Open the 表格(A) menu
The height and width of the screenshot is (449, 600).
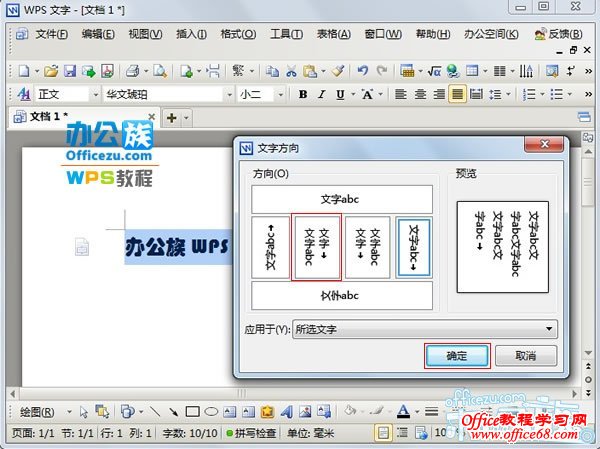[x=333, y=34]
